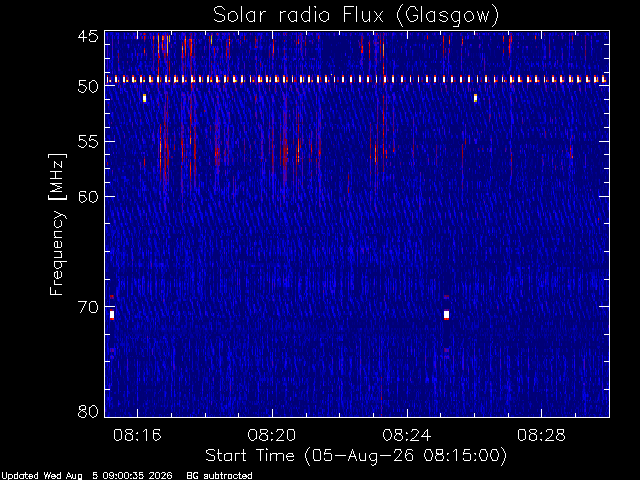This screenshot has width=640, height=480.
Task: Select the 55 MHz frequency tick label
Action: (x=88, y=142)
